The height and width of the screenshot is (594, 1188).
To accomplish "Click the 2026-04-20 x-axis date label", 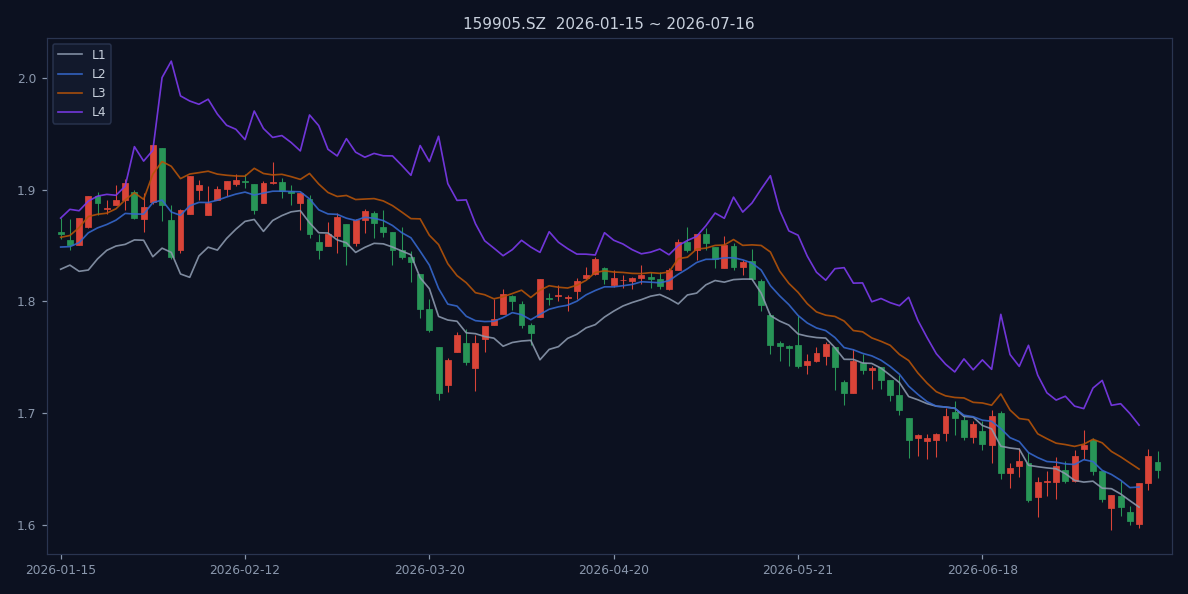I will tap(614, 570).
